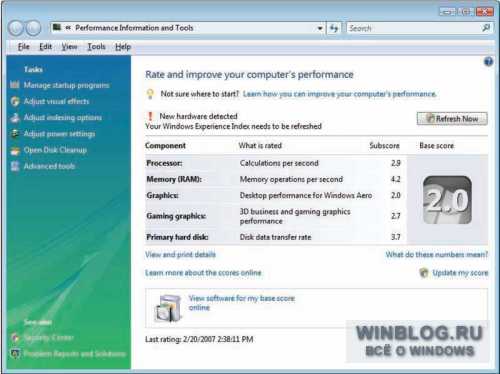Expand the address bar dropdown arrow
Screen dimensions: 500x374
(x=320, y=29)
